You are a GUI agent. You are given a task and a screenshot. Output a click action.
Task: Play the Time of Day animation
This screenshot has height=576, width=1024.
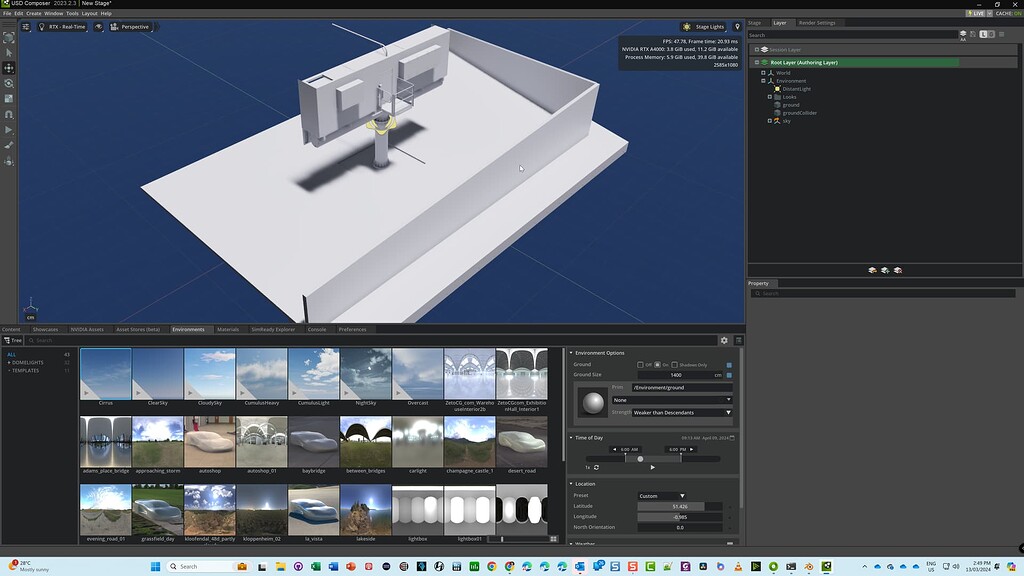click(653, 467)
